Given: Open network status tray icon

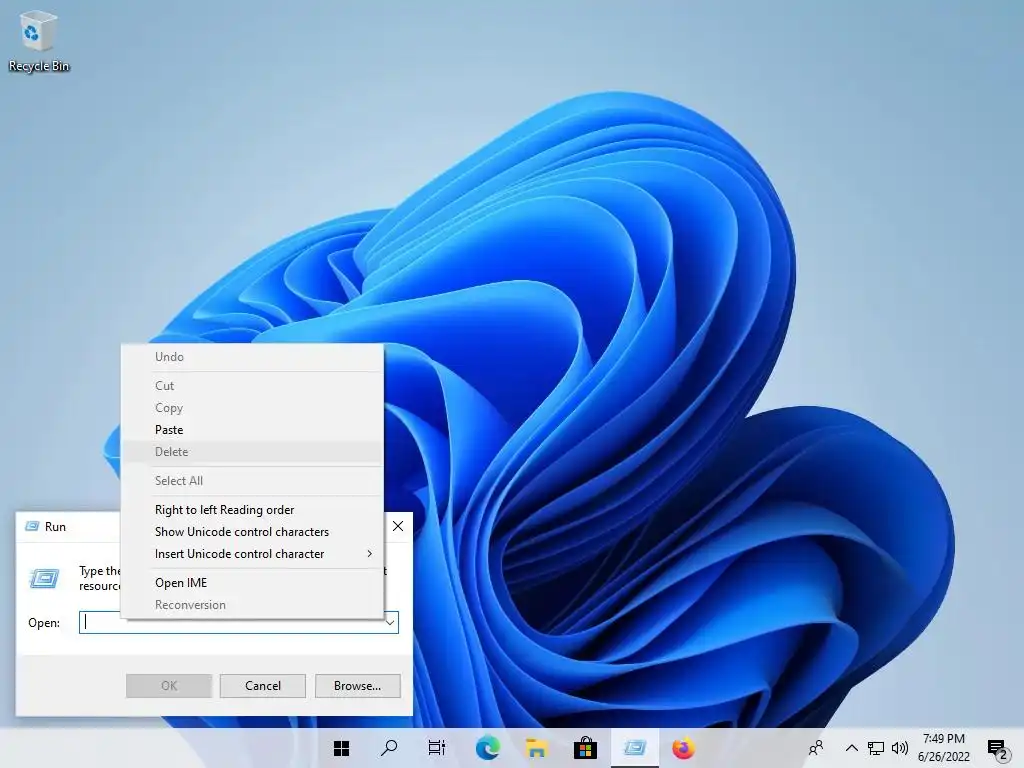Looking at the screenshot, I should coord(876,748).
